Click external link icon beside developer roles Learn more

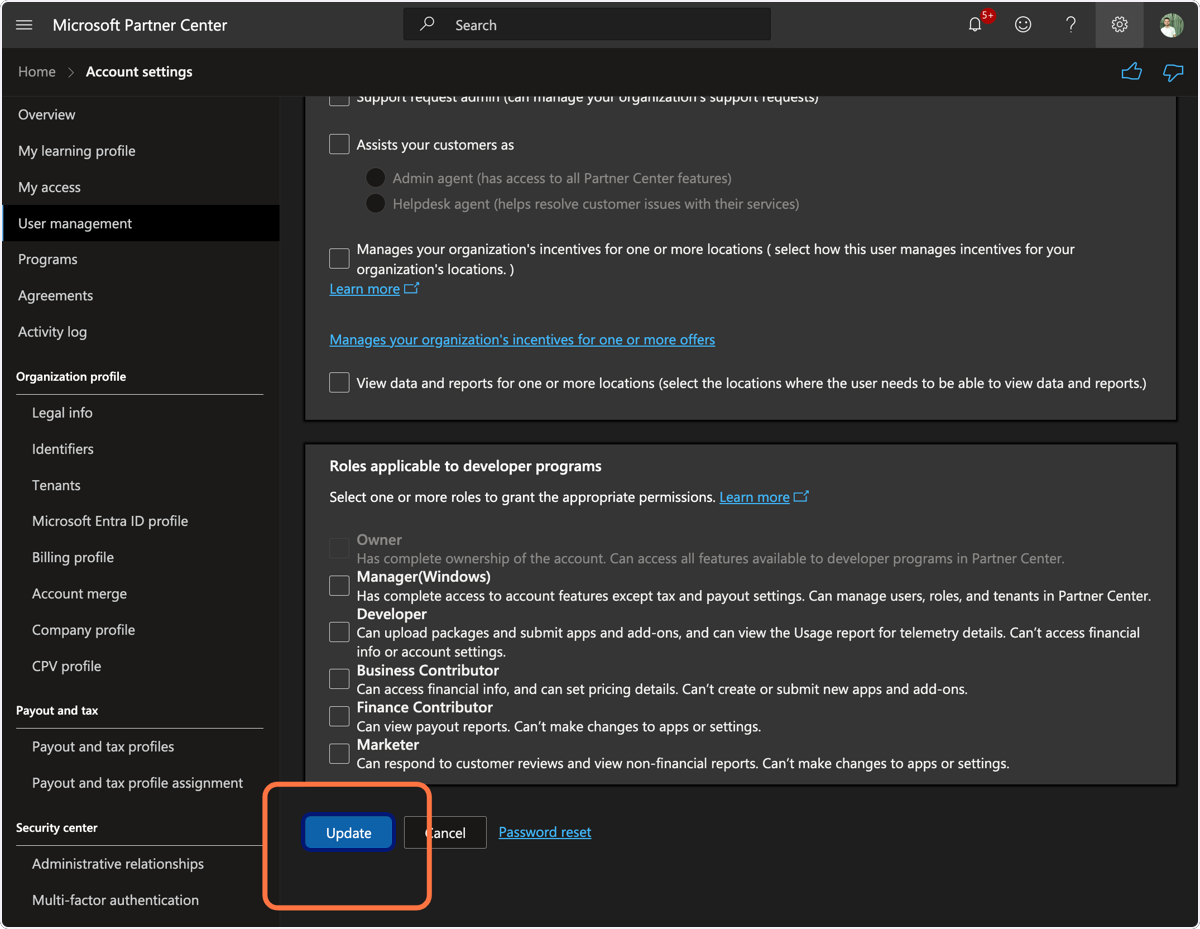pyautogui.click(x=801, y=496)
